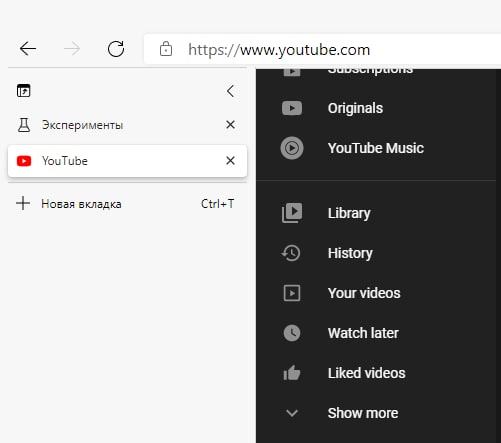Open History page
501x443 pixels.
pyautogui.click(x=350, y=253)
